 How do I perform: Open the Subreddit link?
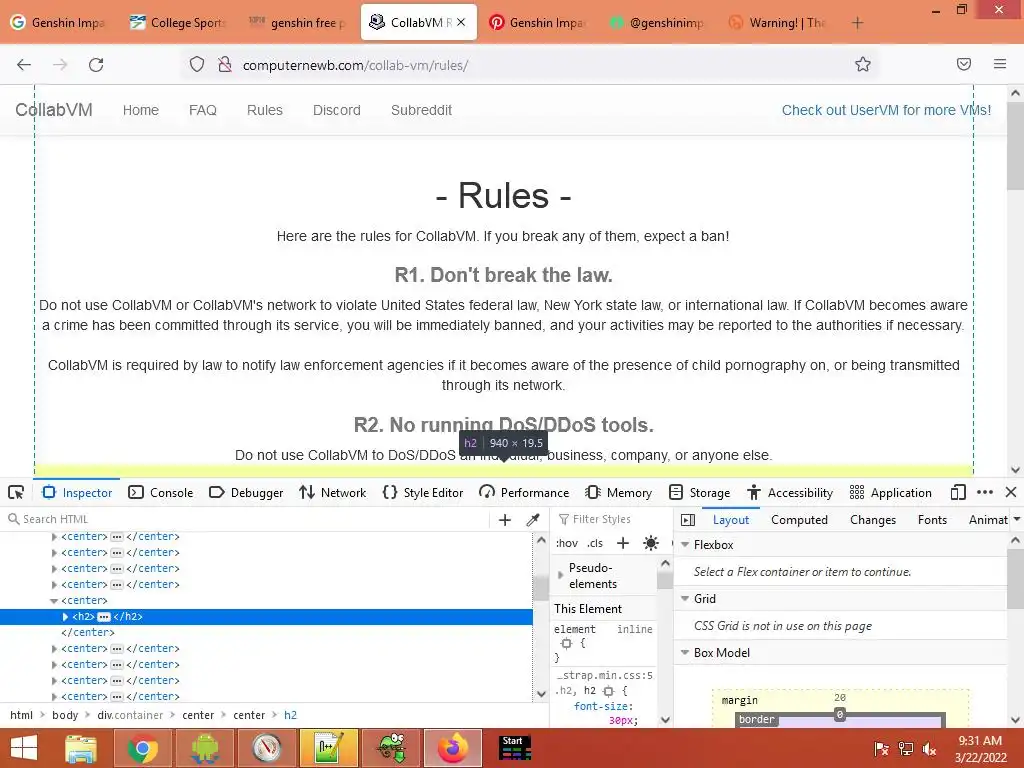[421, 110]
